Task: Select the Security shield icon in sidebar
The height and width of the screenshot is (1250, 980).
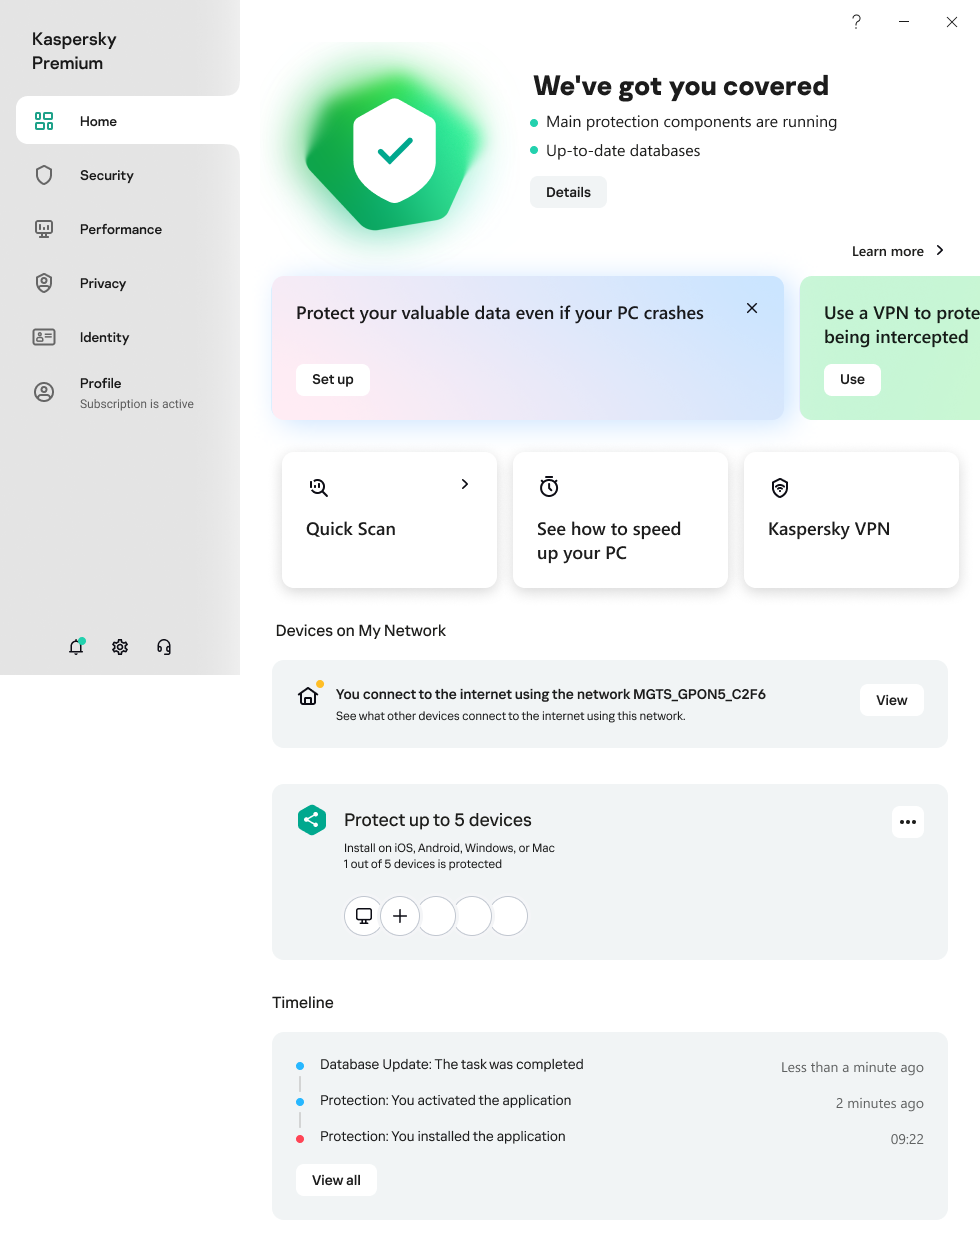Action: coord(44,175)
